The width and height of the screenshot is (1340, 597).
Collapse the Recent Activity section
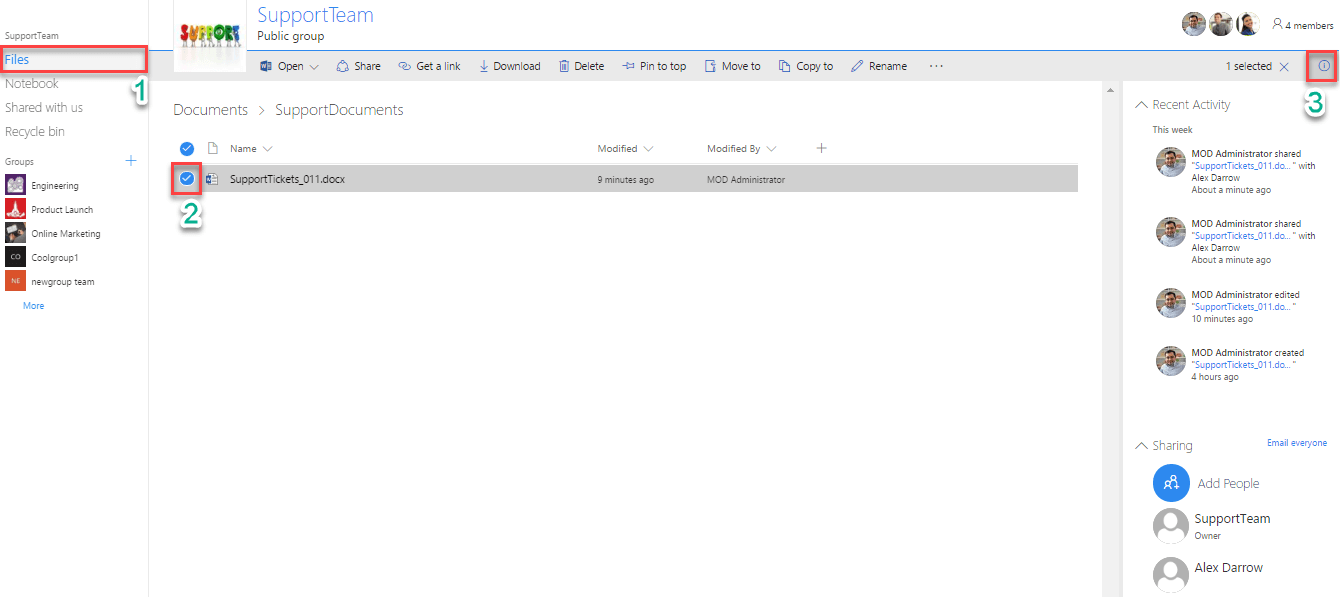(x=1140, y=105)
